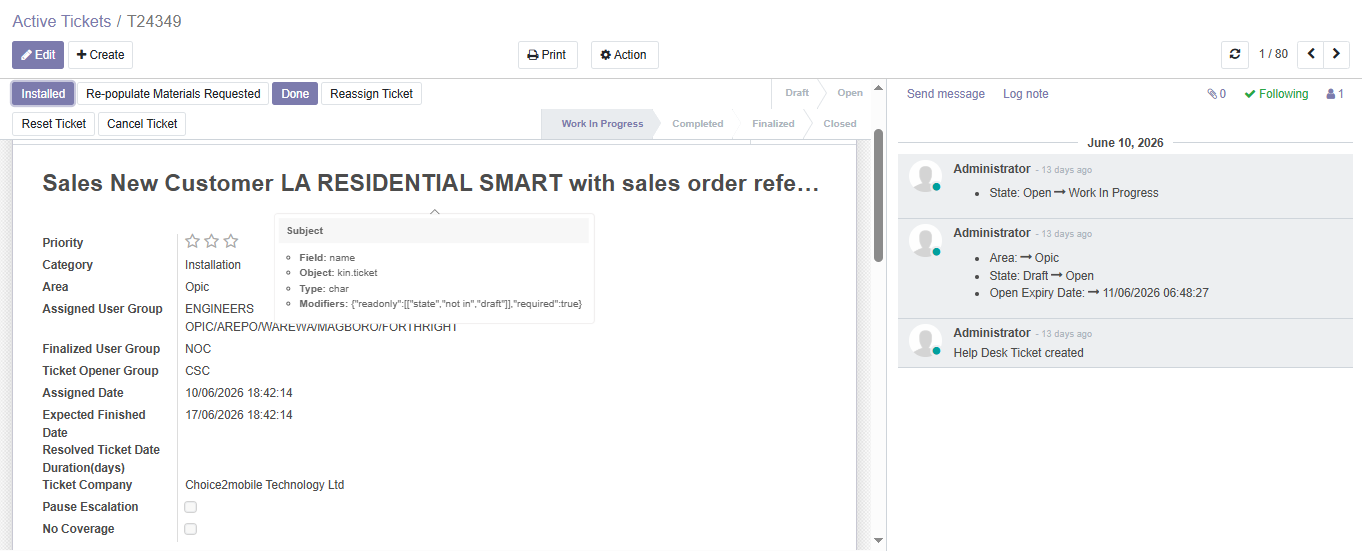The width and height of the screenshot is (1362, 551).
Task: Go to previous record arrow
Action: (1311, 55)
